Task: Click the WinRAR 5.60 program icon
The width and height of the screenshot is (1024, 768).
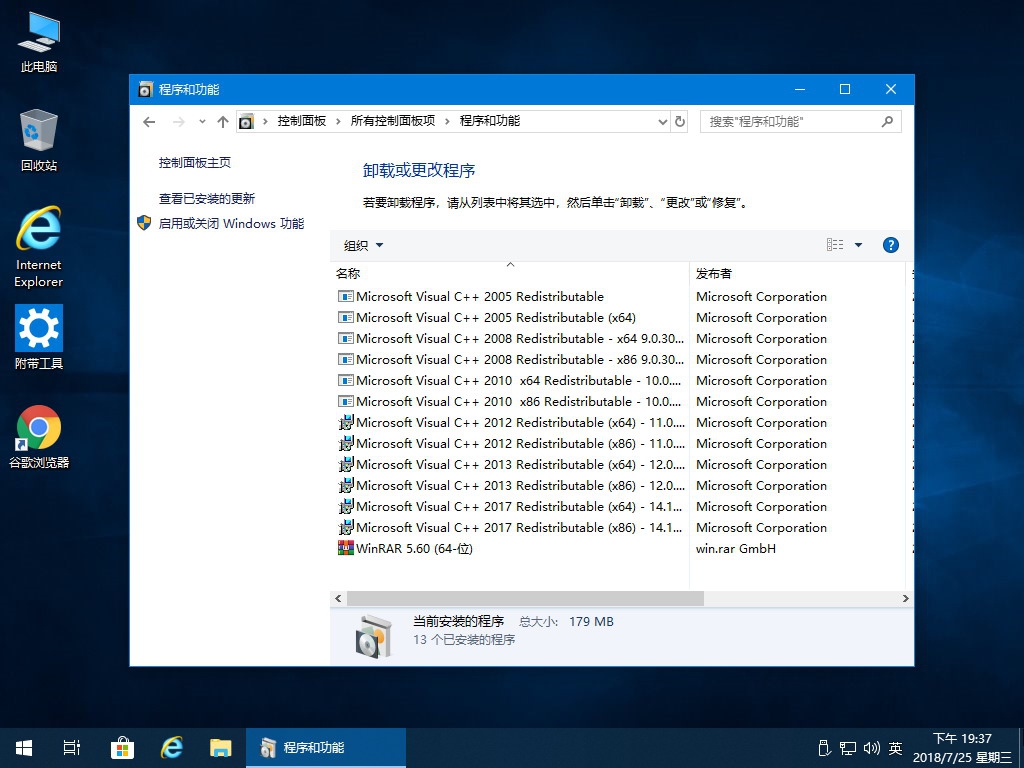Action: click(345, 548)
